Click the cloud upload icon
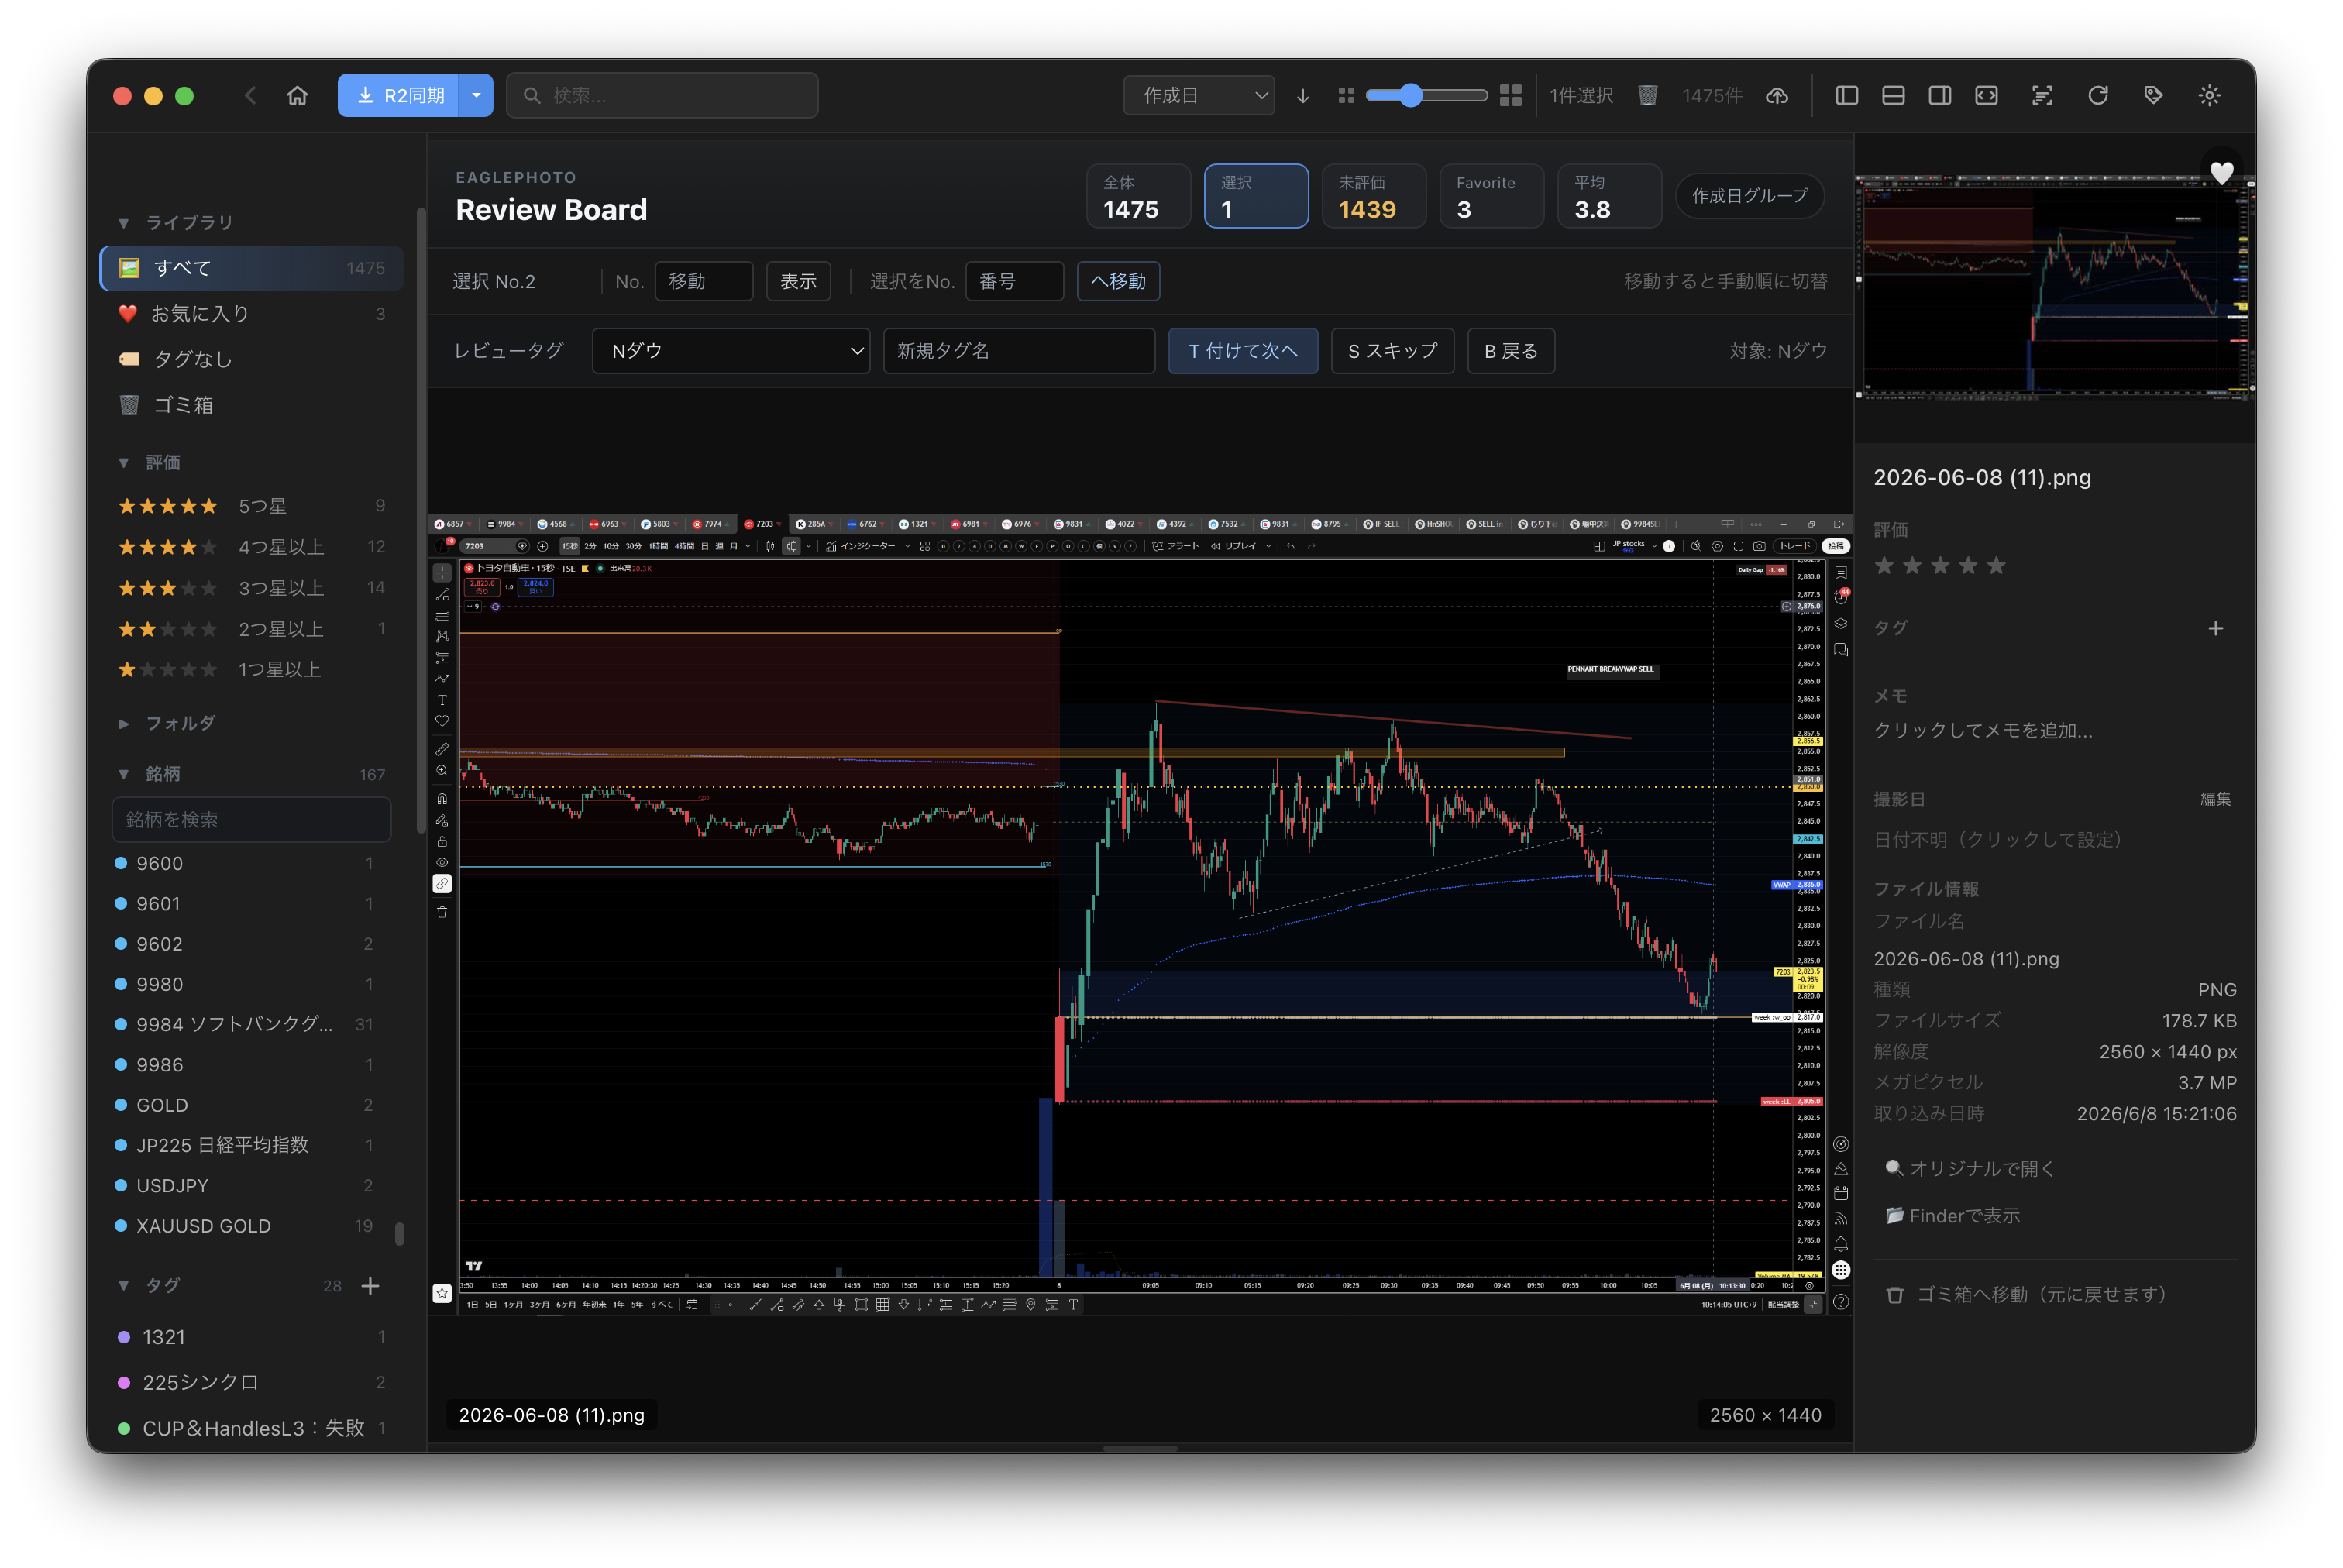The height and width of the screenshot is (1568, 2343). 1776,95
